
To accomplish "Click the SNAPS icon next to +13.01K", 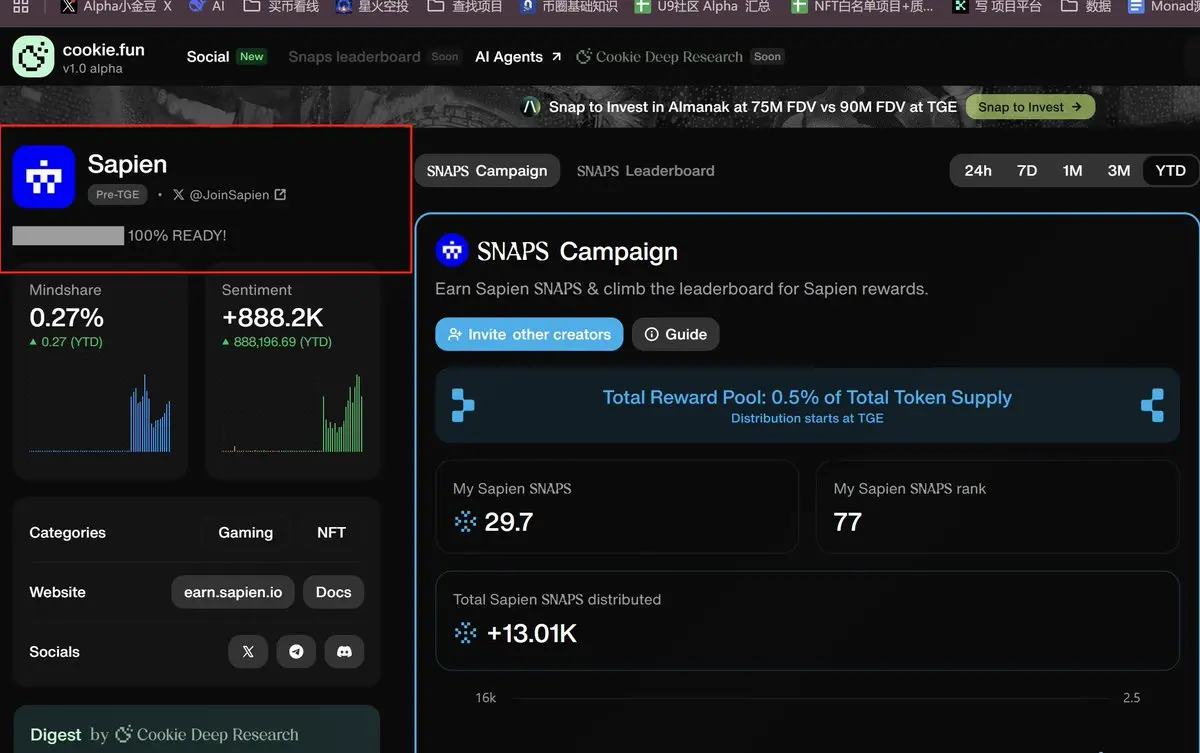I will coord(465,632).
